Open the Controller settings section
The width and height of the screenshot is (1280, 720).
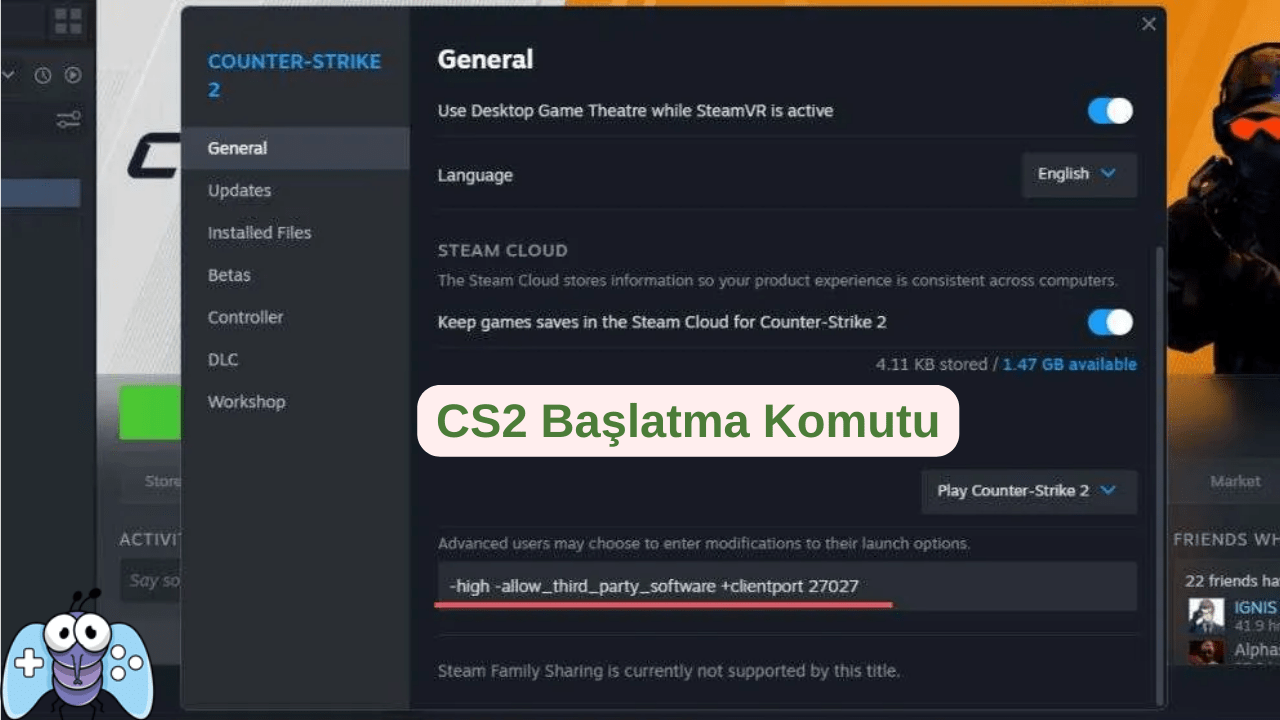[x=245, y=317]
